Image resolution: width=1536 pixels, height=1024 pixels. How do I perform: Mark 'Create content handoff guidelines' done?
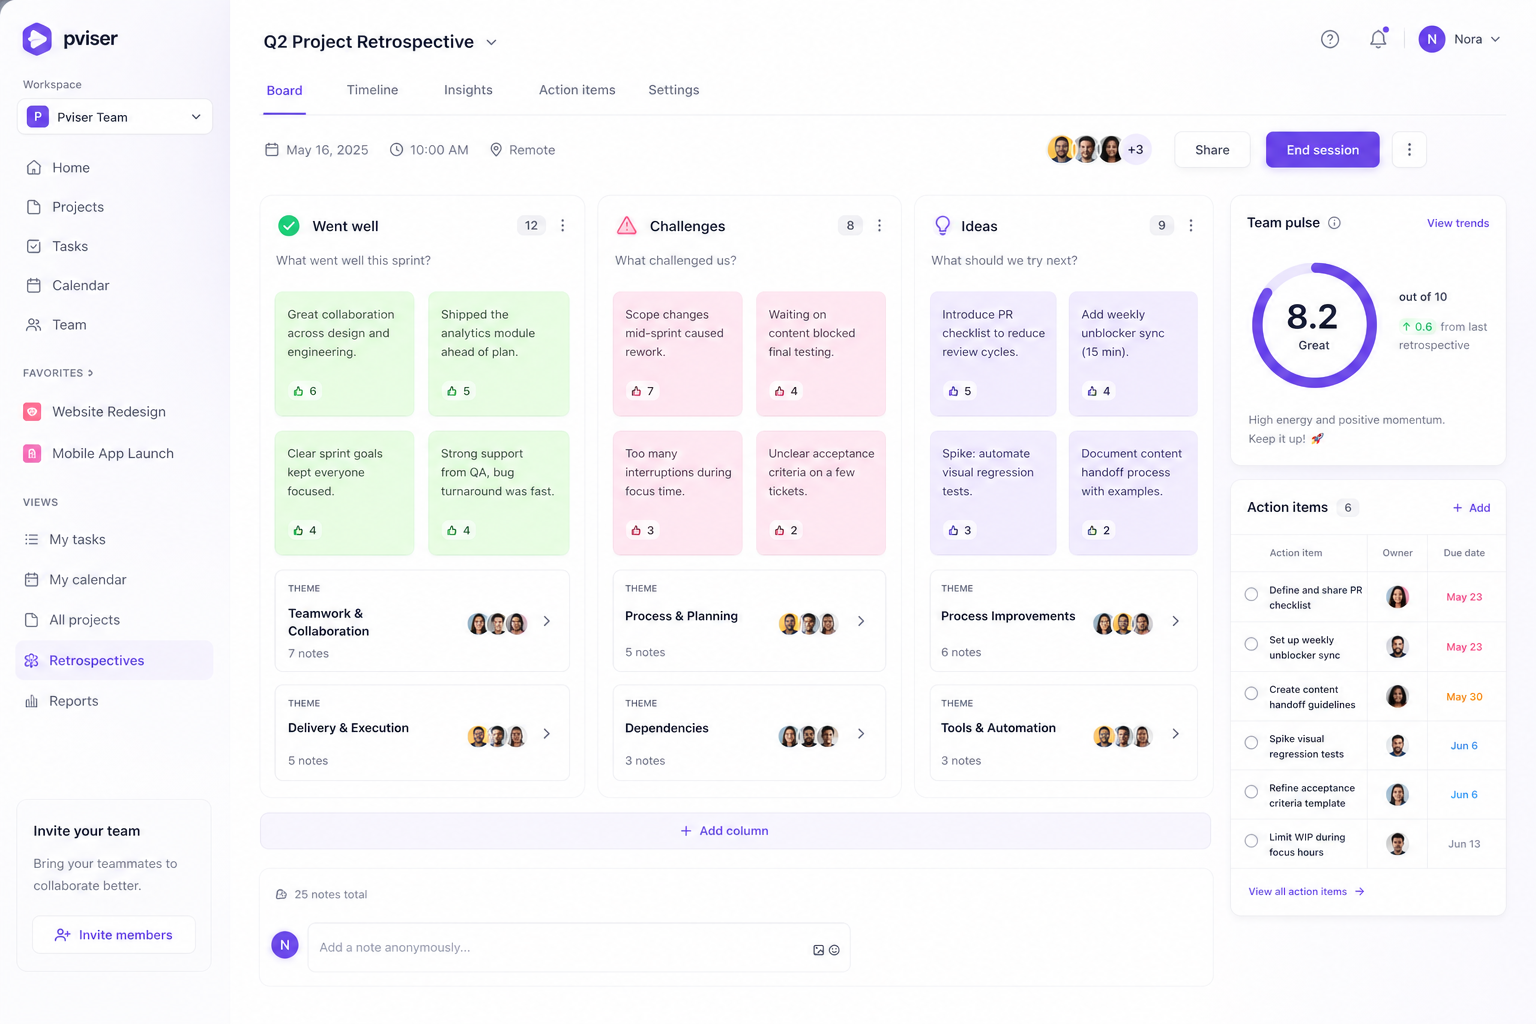[x=1251, y=693]
